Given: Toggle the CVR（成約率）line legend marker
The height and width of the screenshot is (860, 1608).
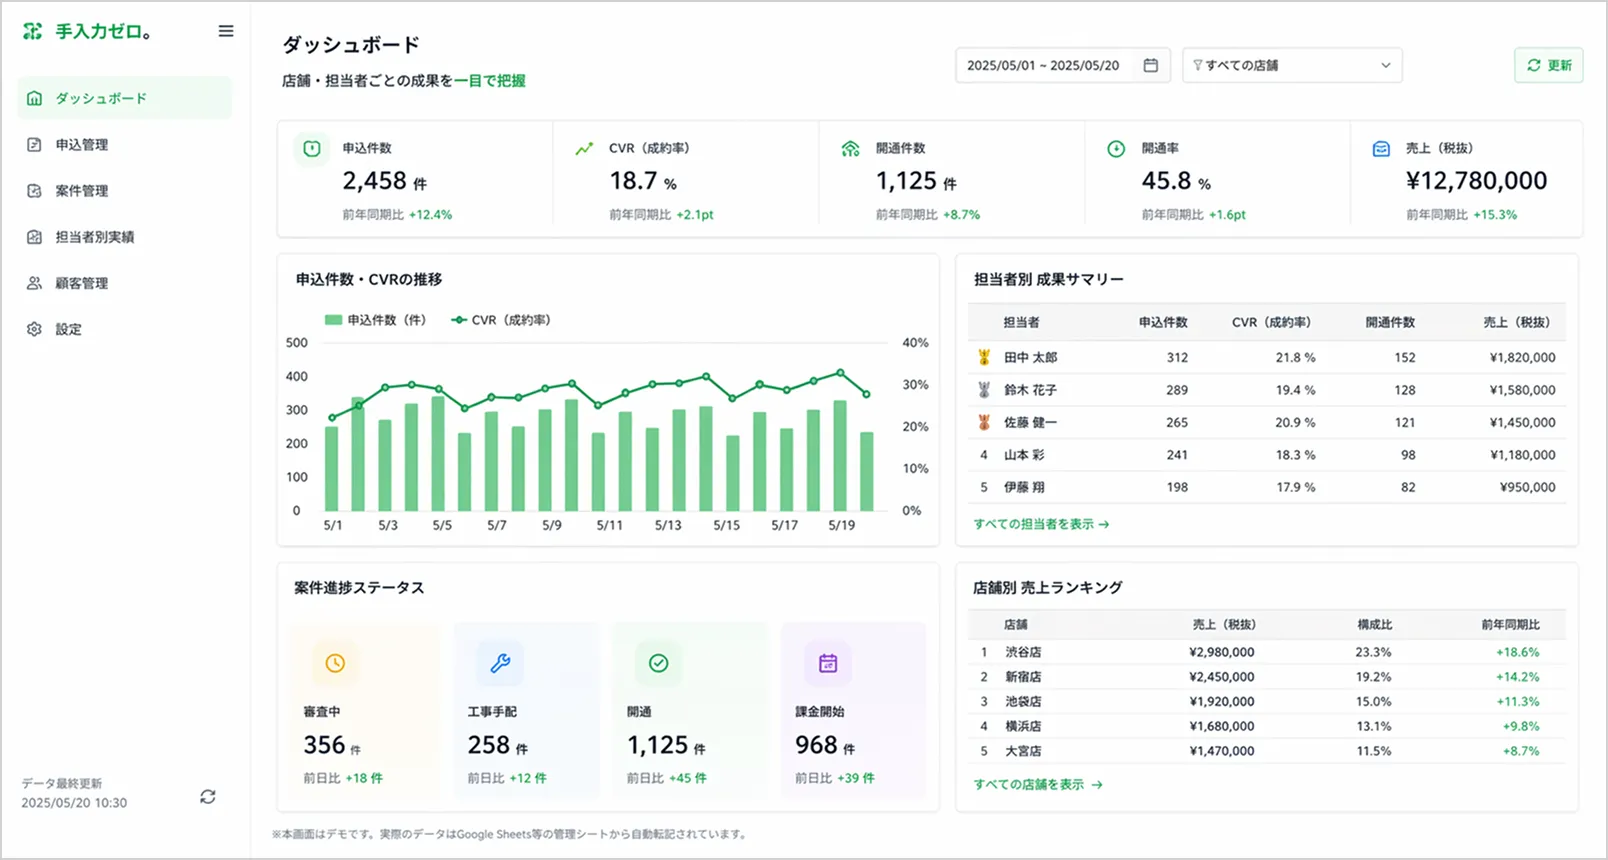Looking at the screenshot, I should [x=459, y=320].
